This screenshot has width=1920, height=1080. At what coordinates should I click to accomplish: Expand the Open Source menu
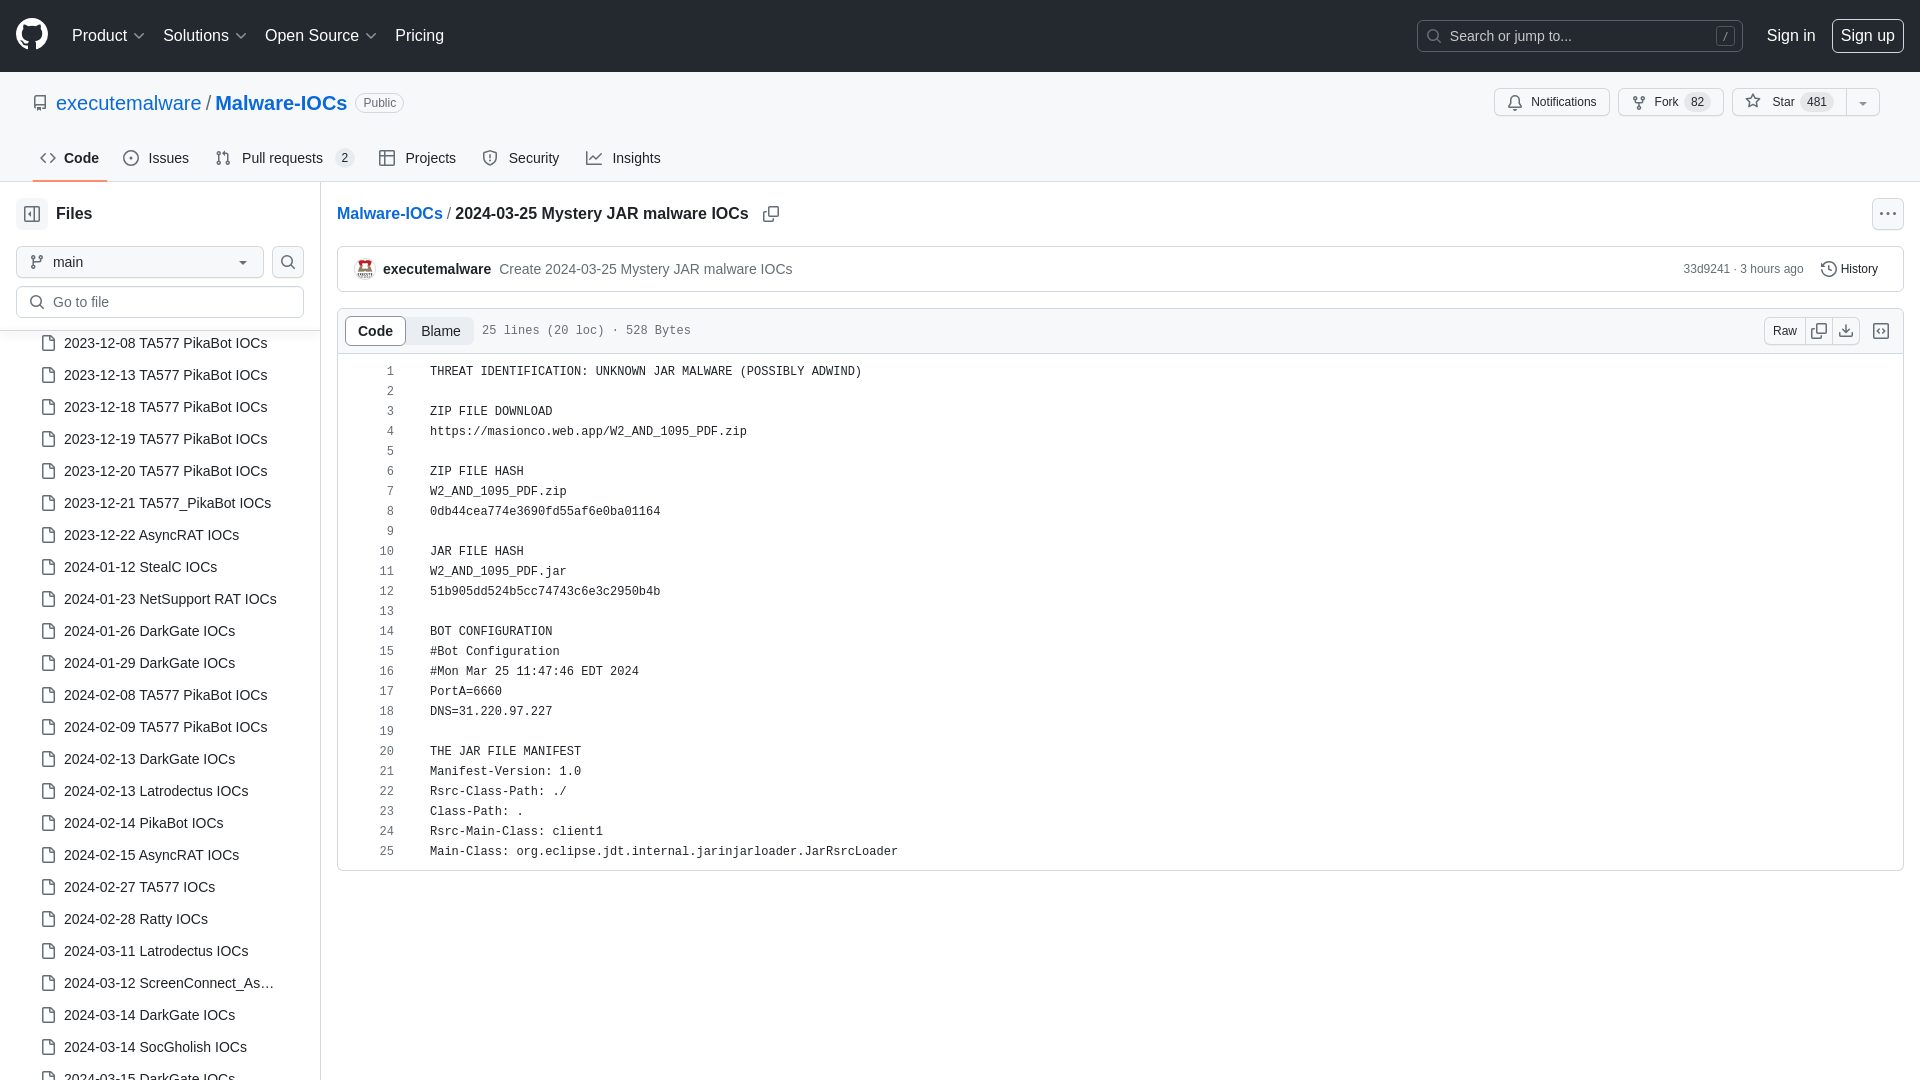(320, 36)
